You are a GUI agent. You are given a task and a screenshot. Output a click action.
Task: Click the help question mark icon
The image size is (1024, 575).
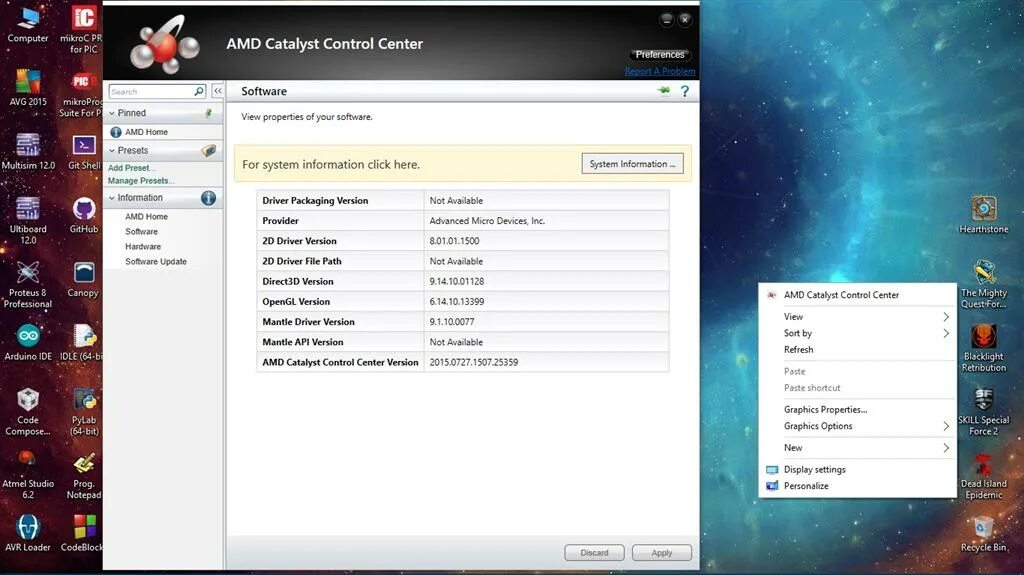[x=684, y=91]
